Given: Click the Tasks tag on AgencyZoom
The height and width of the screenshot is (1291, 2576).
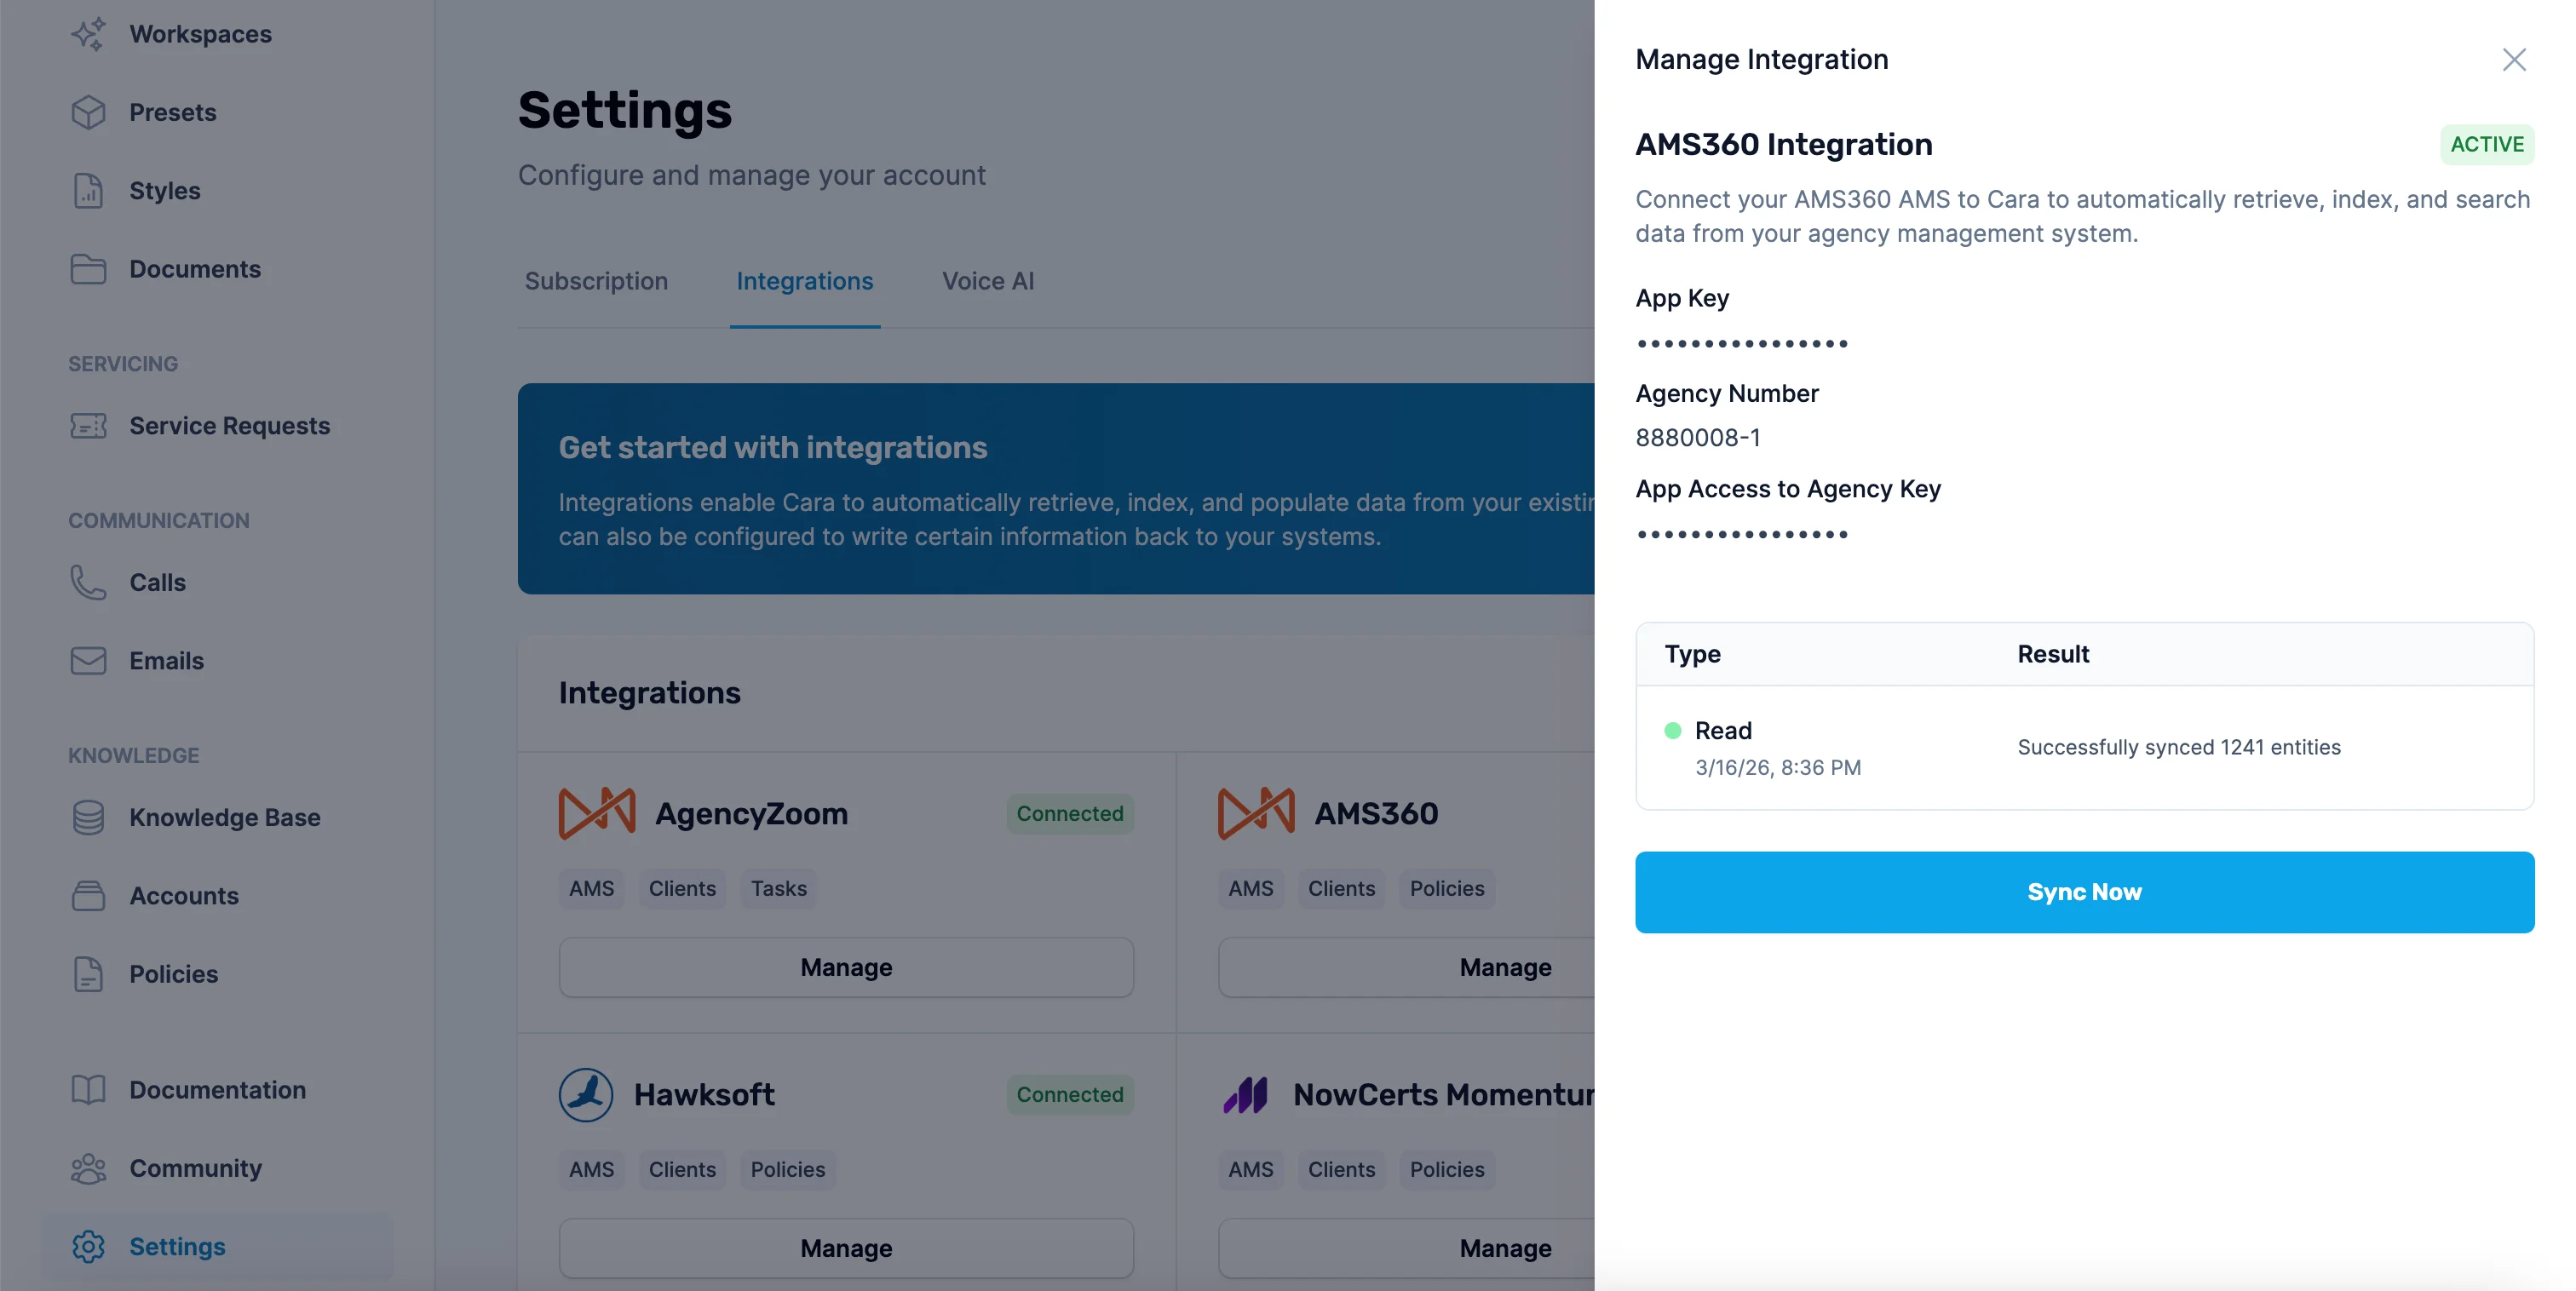Looking at the screenshot, I should click(778, 888).
